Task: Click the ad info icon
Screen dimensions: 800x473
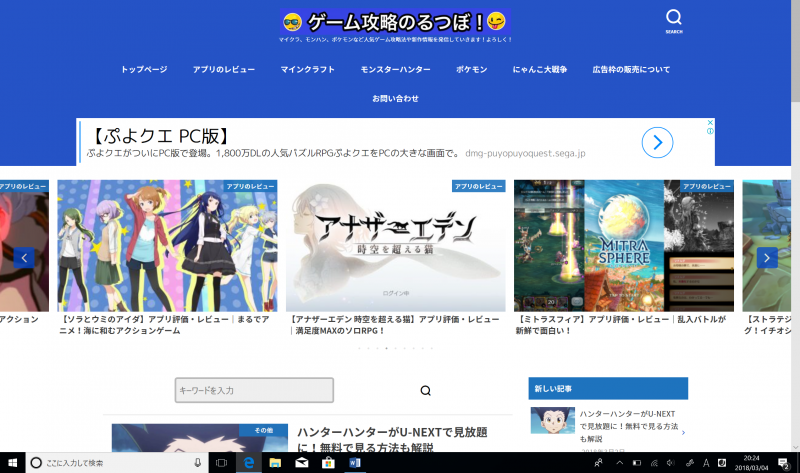Action: pos(710,131)
